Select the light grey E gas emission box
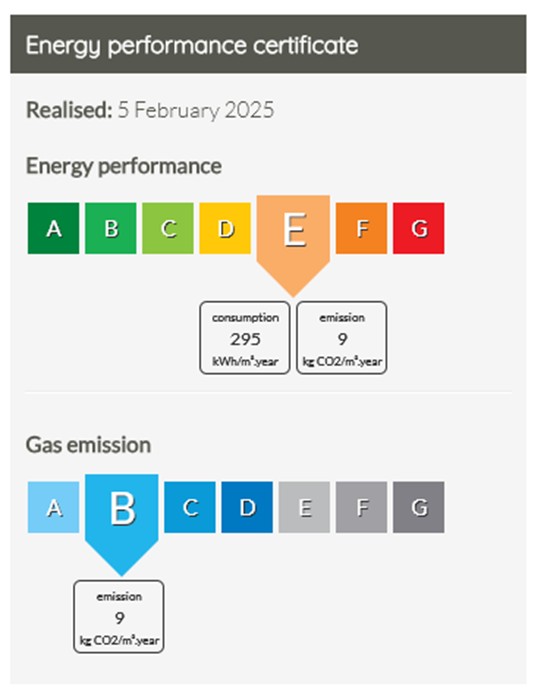The width and height of the screenshot is (547, 693). pos(304,507)
